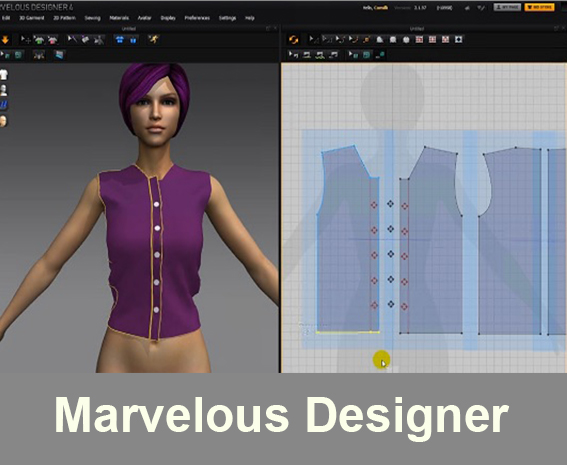The width and height of the screenshot is (567, 465).
Task: Click the orange Simulate arrow in 3D toolbar
Action: (x=5, y=40)
